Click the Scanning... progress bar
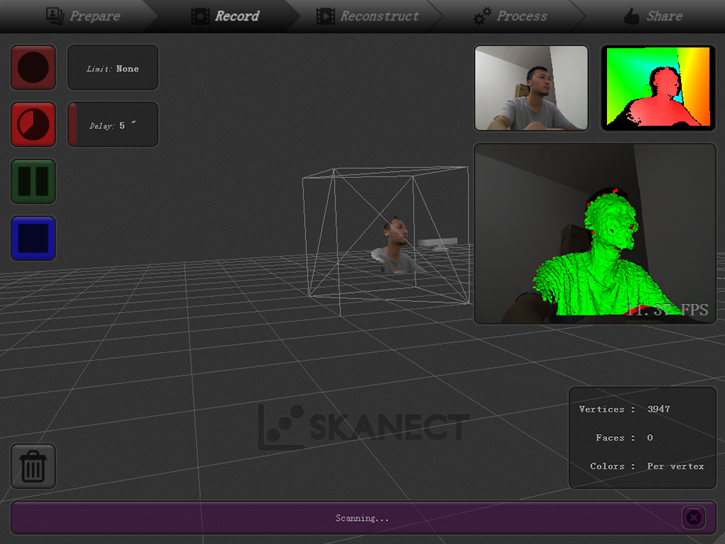 [x=363, y=518]
